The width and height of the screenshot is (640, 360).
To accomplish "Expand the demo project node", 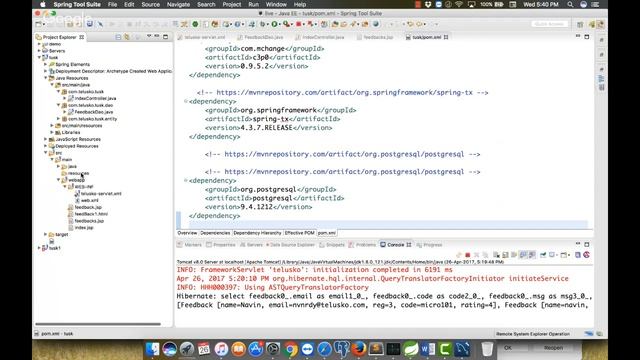I will pos(40,44).
